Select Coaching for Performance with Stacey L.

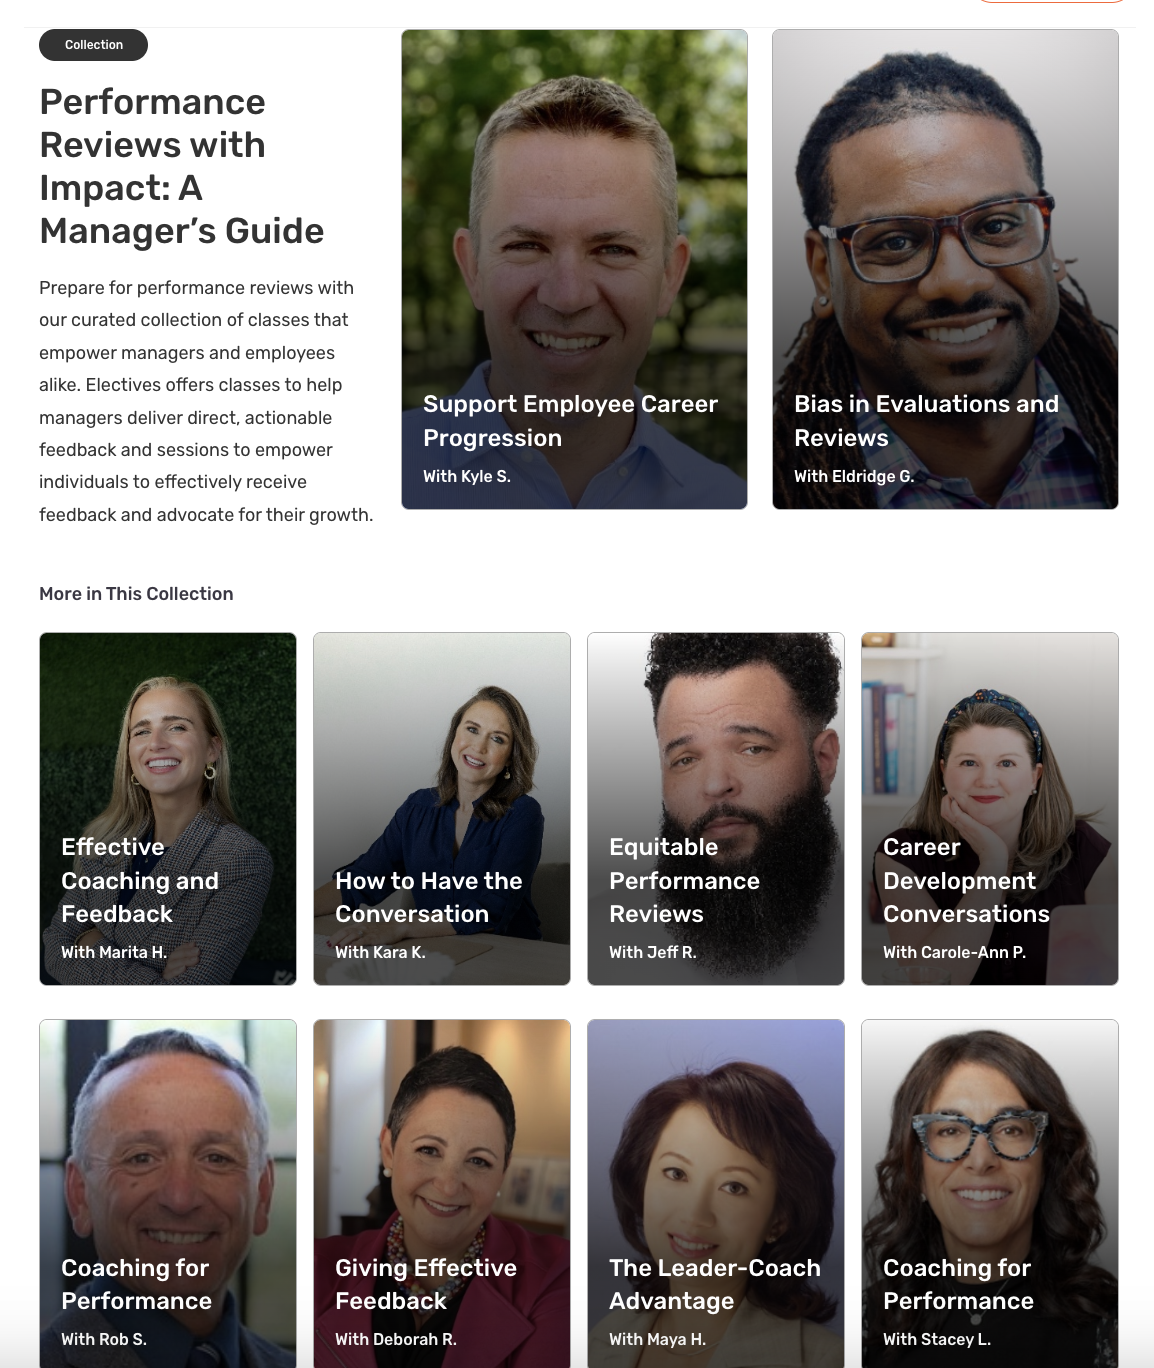[x=990, y=1194]
